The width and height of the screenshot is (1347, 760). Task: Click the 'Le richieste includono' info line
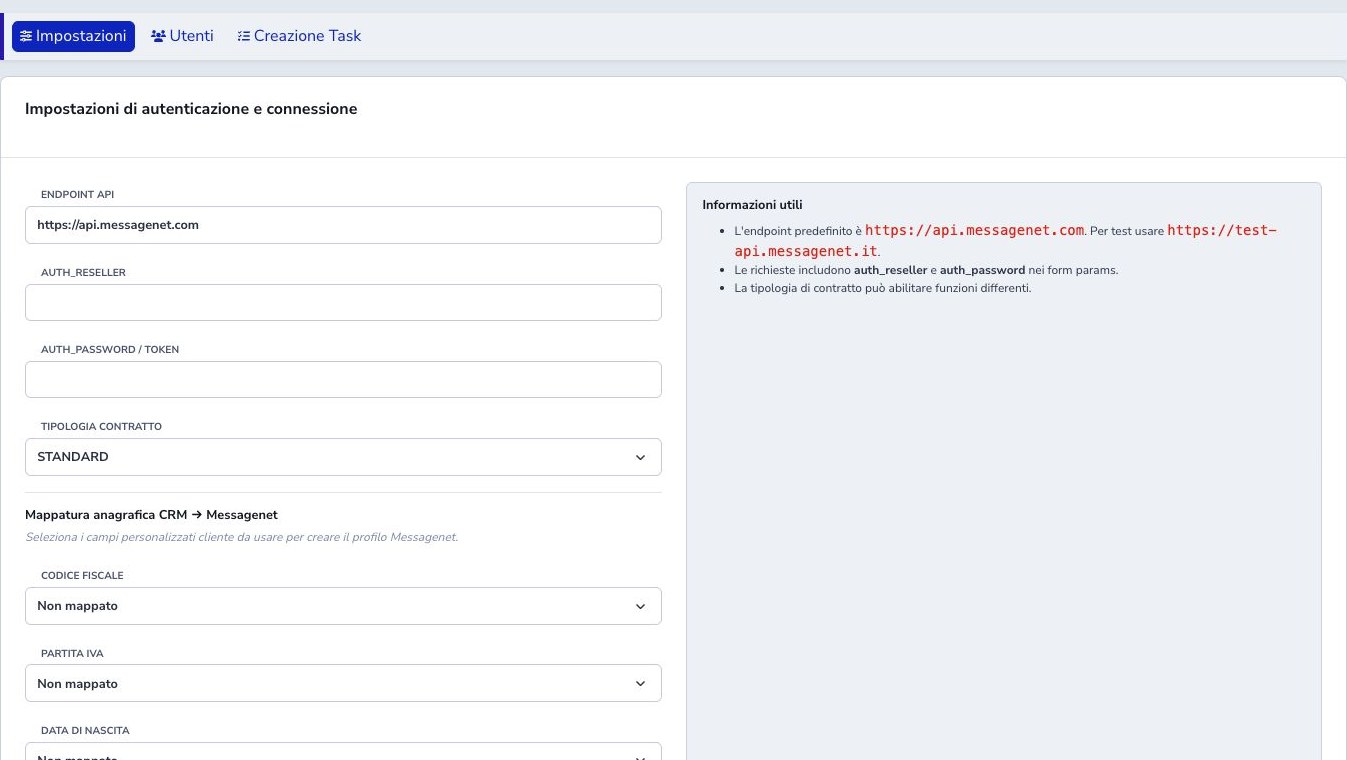pos(926,270)
